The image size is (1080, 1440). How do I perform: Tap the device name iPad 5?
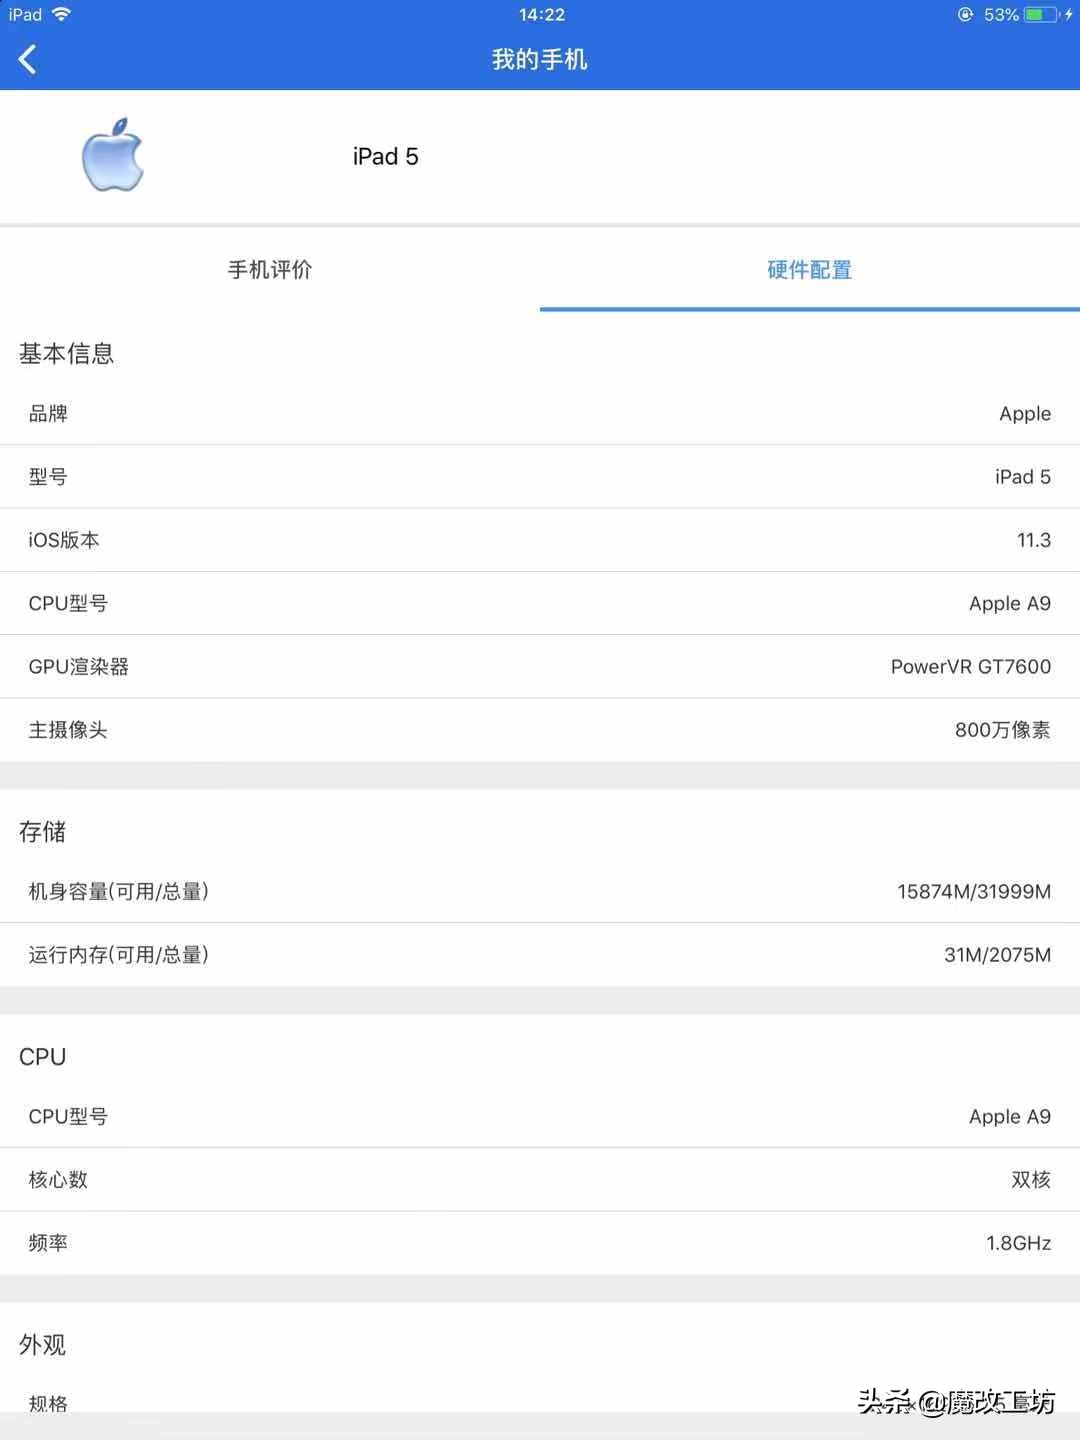[385, 156]
